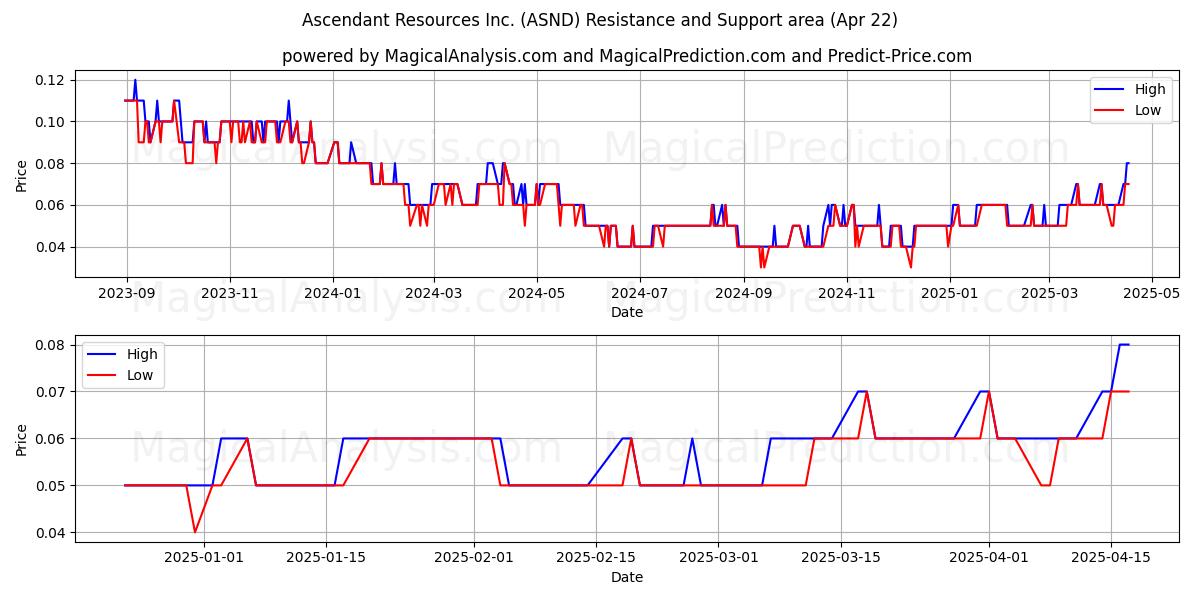Click the '2024-09' x-axis tick label
This screenshot has height=600, width=1200.
tap(744, 293)
